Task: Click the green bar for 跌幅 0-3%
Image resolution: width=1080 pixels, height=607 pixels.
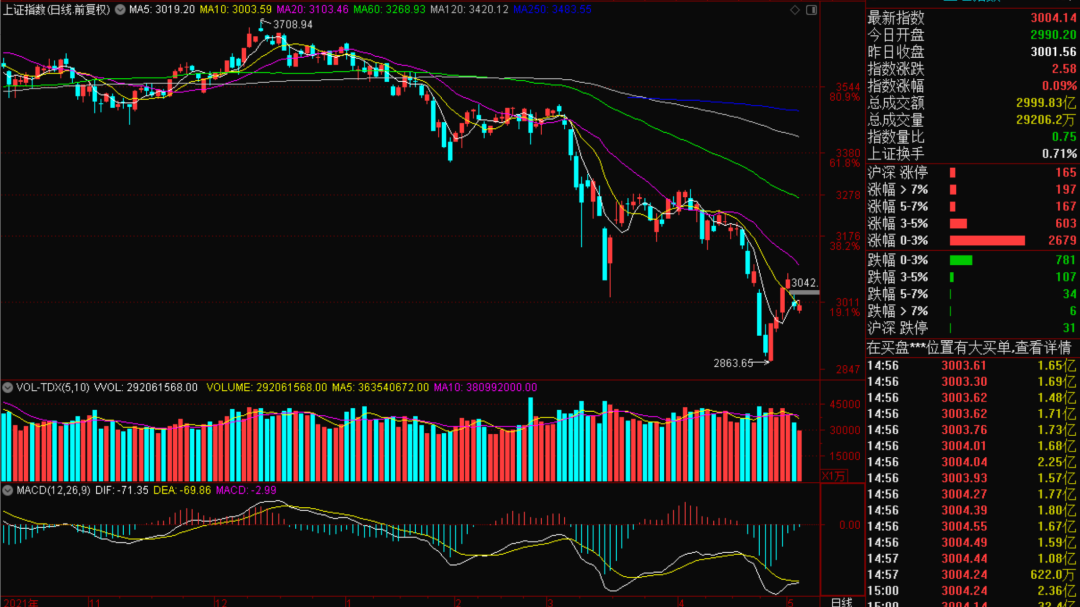Action: click(962, 260)
